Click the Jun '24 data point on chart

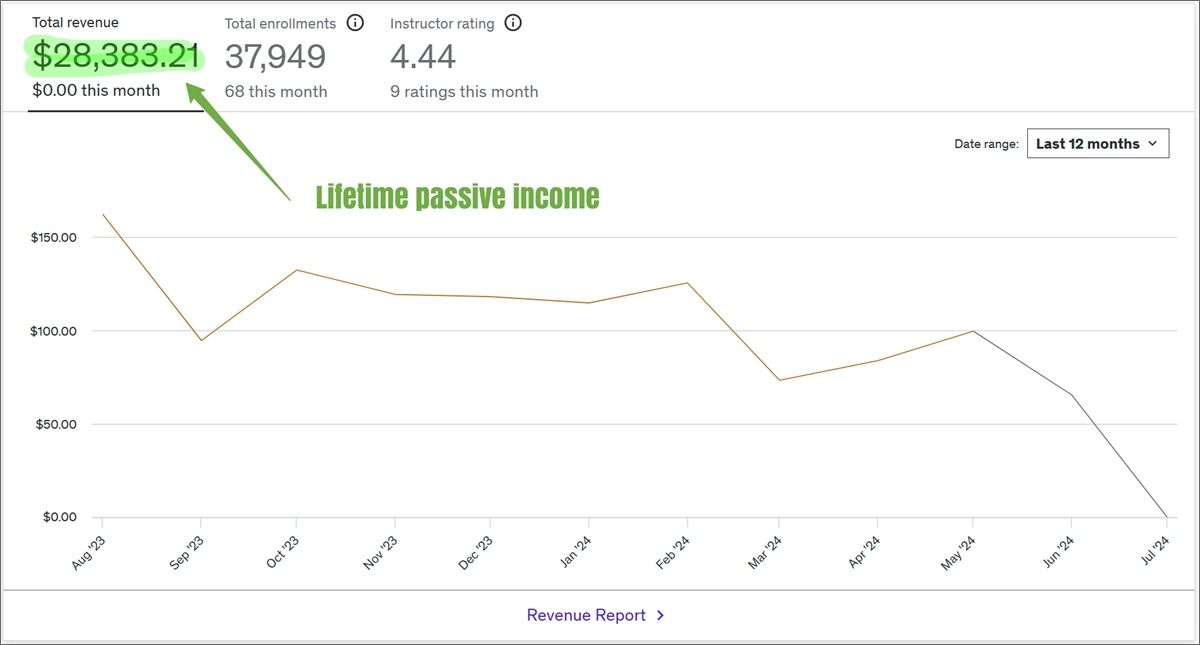[1072, 395]
